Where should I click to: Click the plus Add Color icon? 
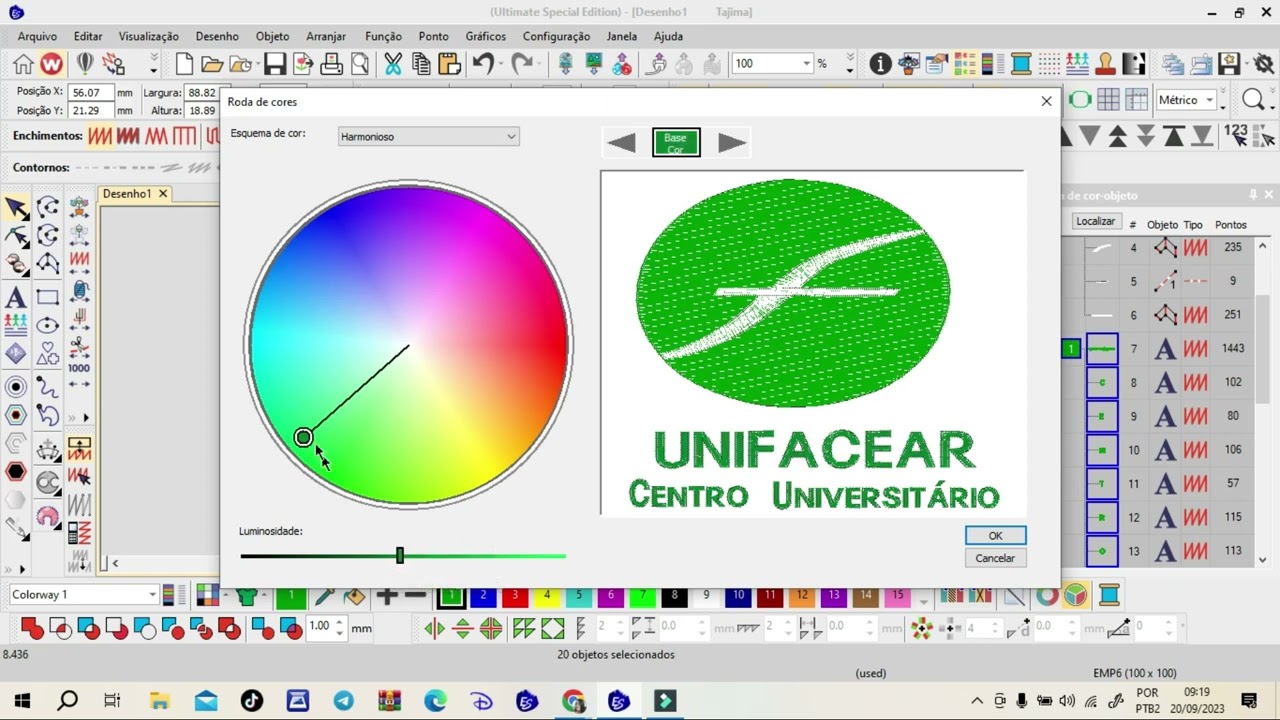pyautogui.click(x=387, y=596)
